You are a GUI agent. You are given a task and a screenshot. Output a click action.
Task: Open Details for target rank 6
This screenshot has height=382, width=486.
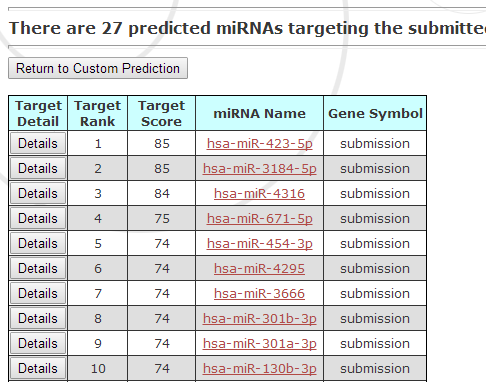pyautogui.click(x=38, y=268)
